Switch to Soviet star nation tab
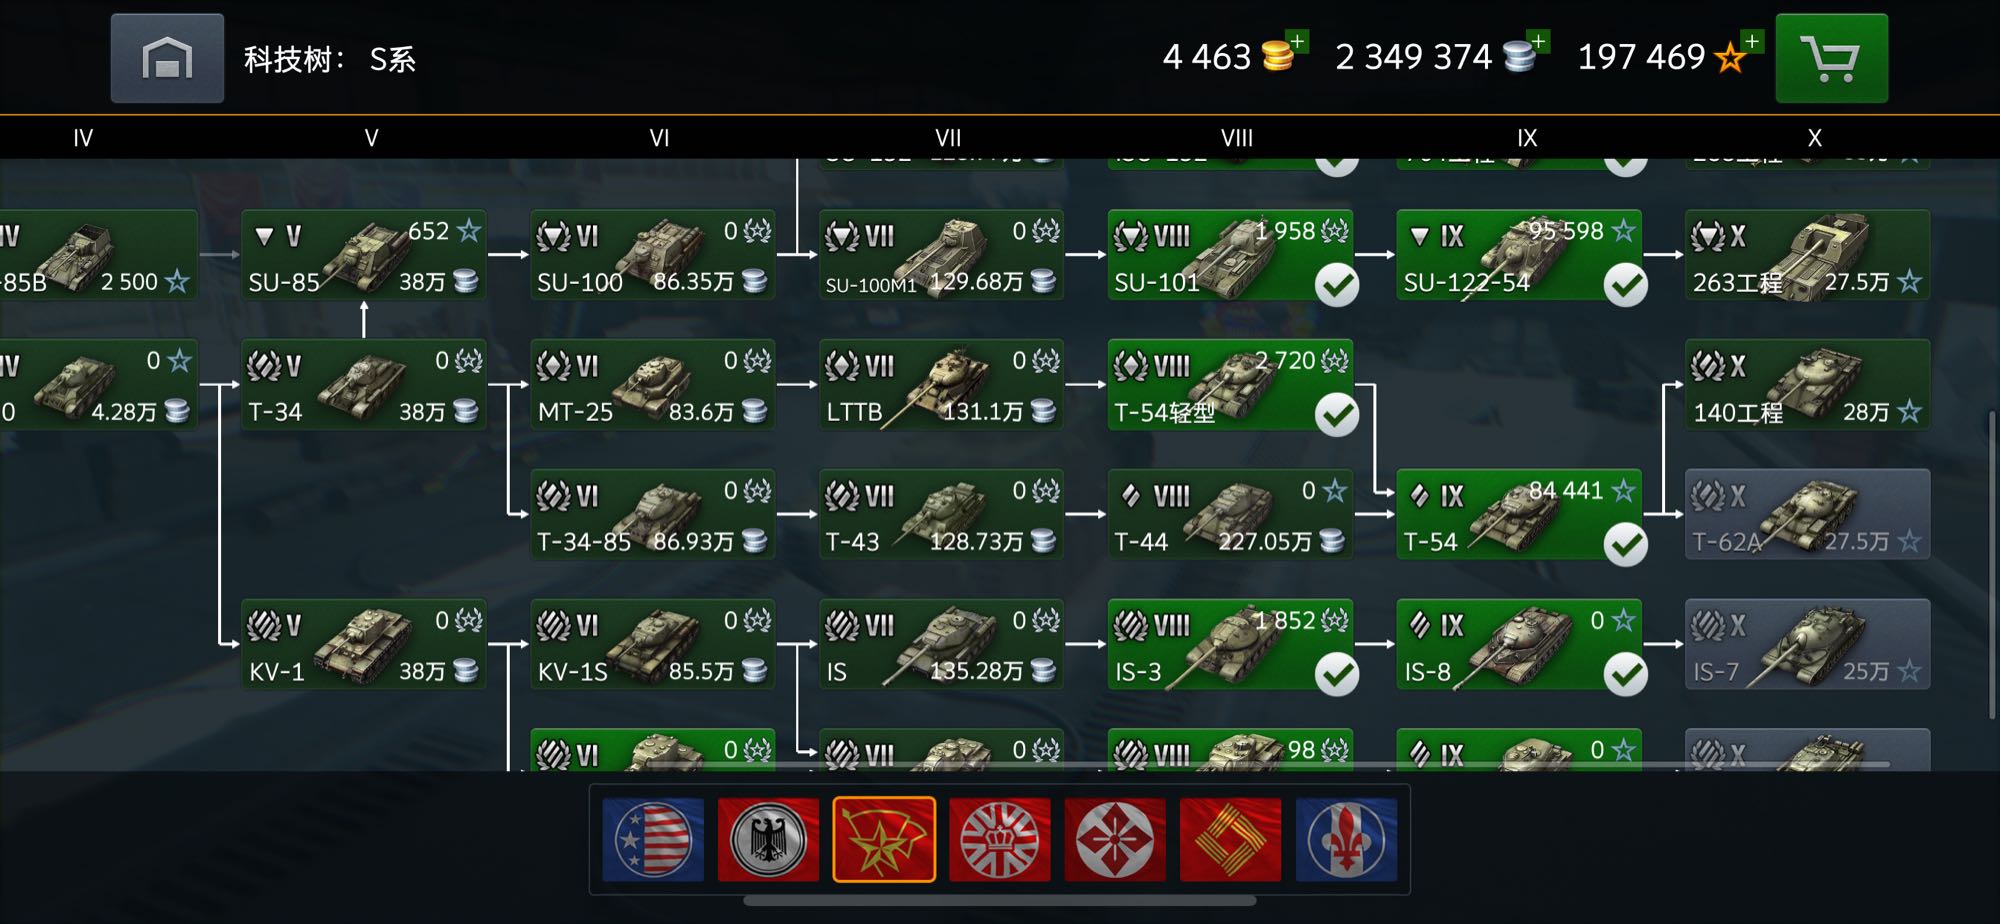Image resolution: width=2000 pixels, height=924 pixels. (x=884, y=840)
